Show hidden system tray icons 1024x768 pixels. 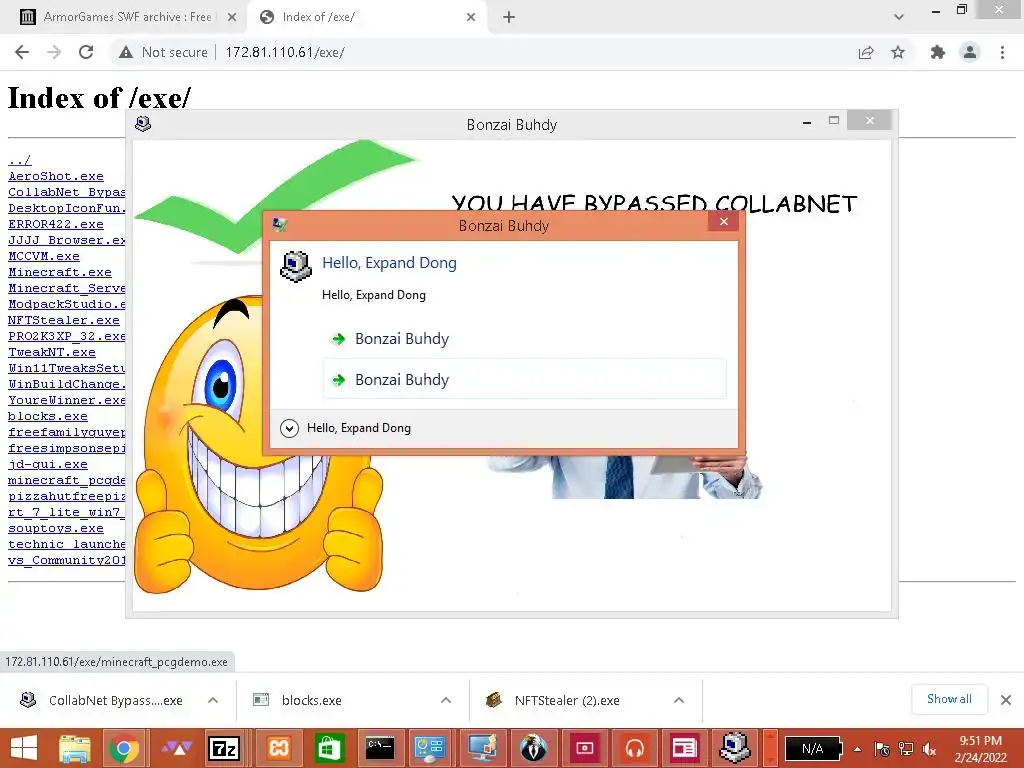tap(857, 749)
